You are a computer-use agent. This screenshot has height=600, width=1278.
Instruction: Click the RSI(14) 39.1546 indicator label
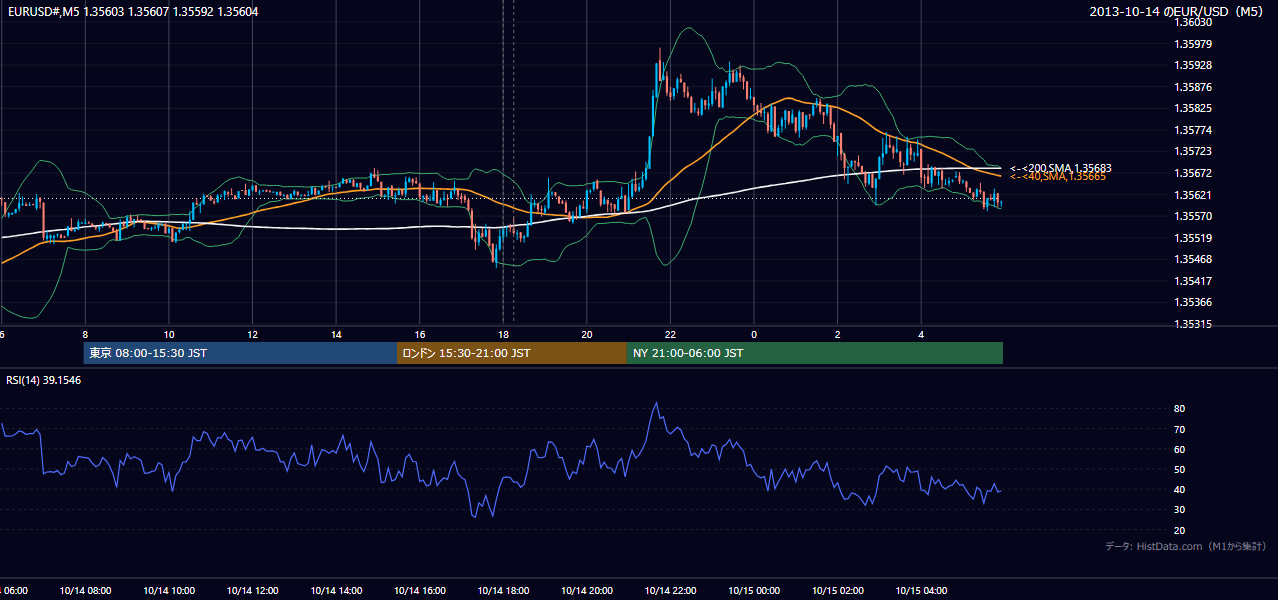coord(44,380)
